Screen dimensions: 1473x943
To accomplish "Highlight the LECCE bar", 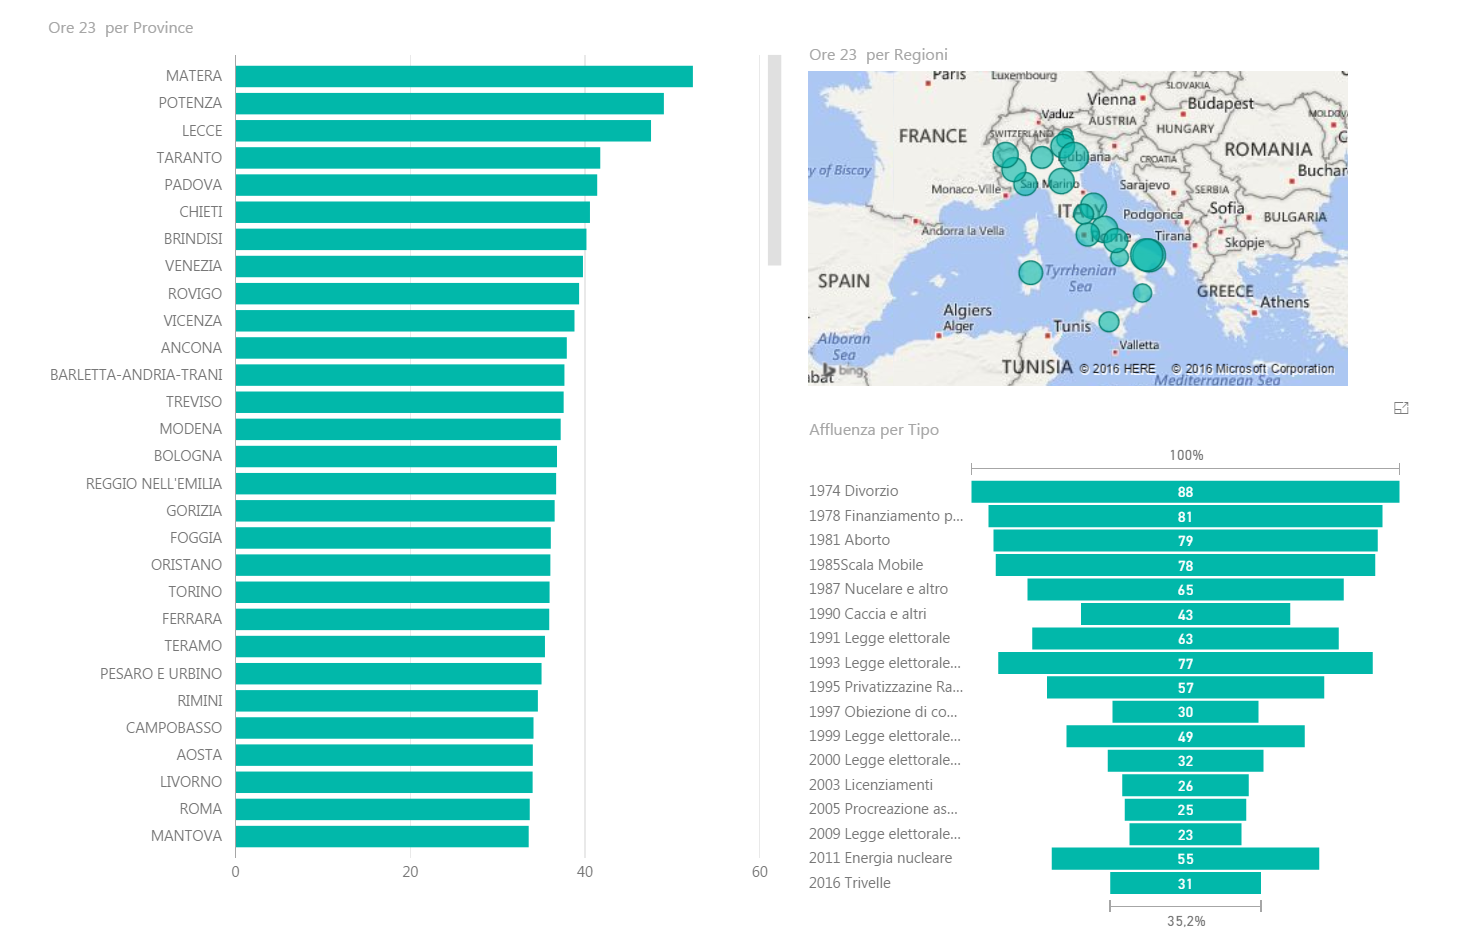I will tap(442, 131).
